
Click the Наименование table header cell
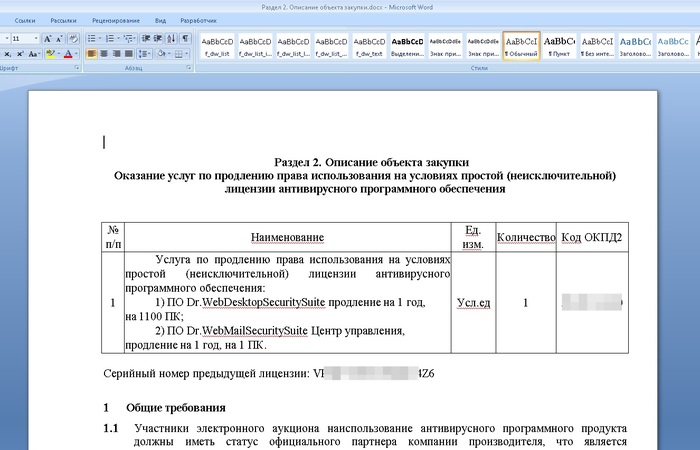point(286,237)
